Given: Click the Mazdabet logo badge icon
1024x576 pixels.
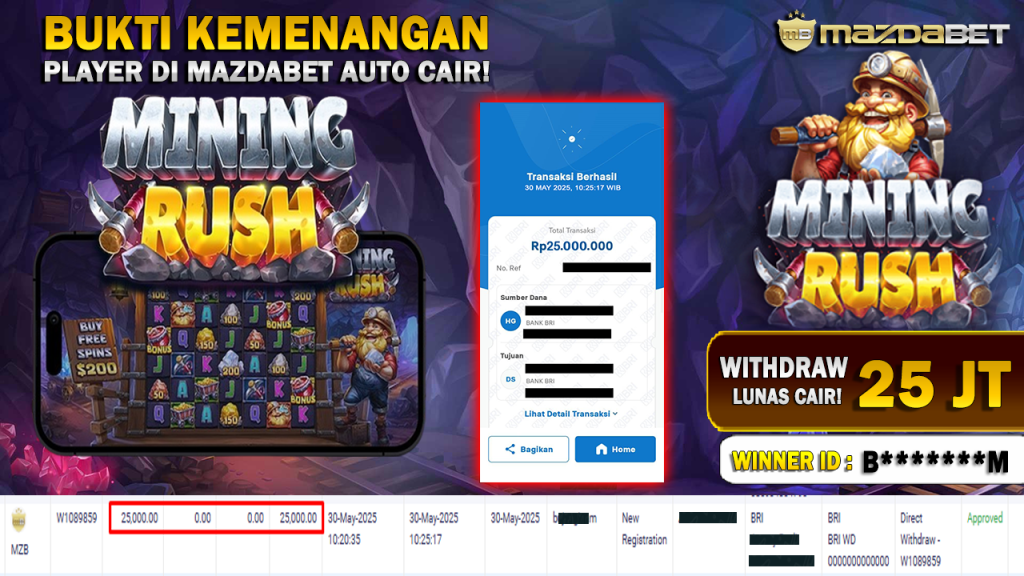Looking at the screenshot, I should coord(795,31).
